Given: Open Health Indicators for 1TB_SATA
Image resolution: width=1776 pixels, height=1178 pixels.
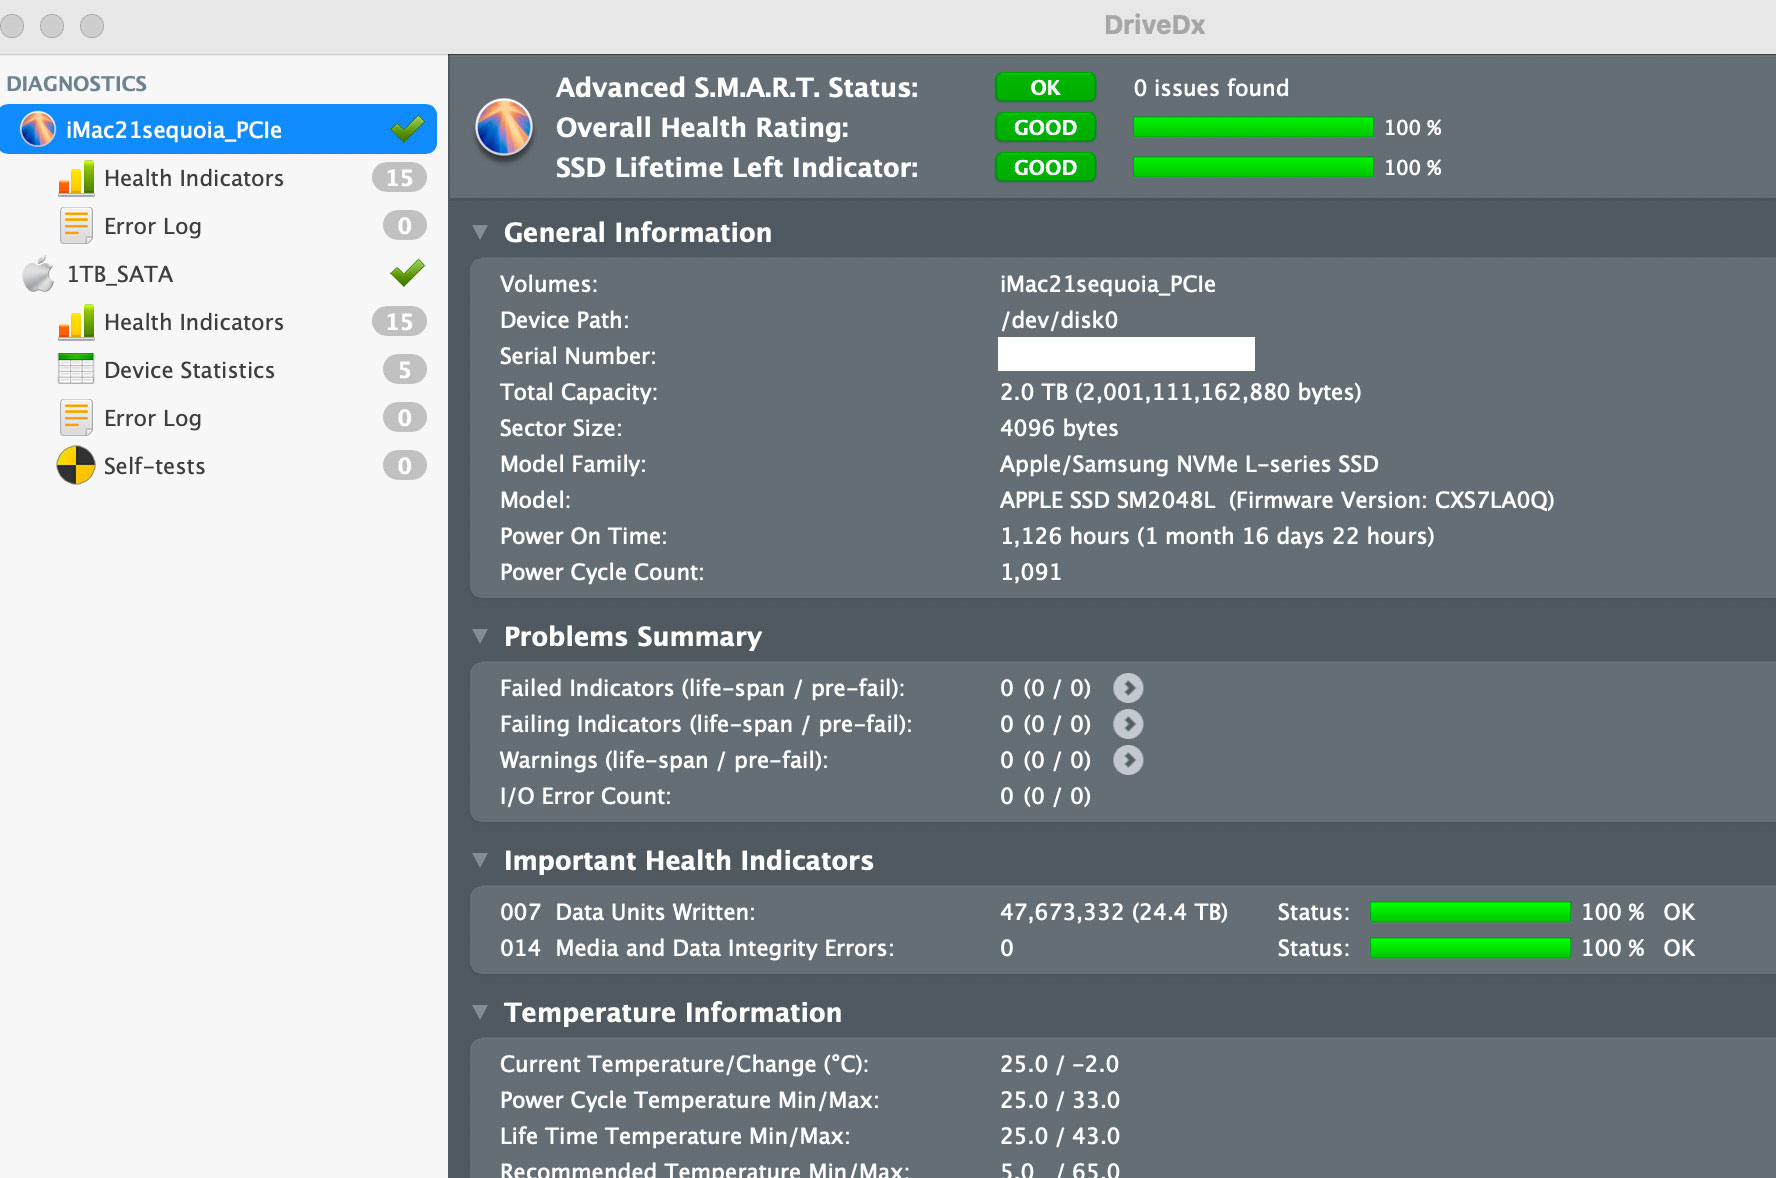Looking at the screenshot, I should click(x=194, y=322).
